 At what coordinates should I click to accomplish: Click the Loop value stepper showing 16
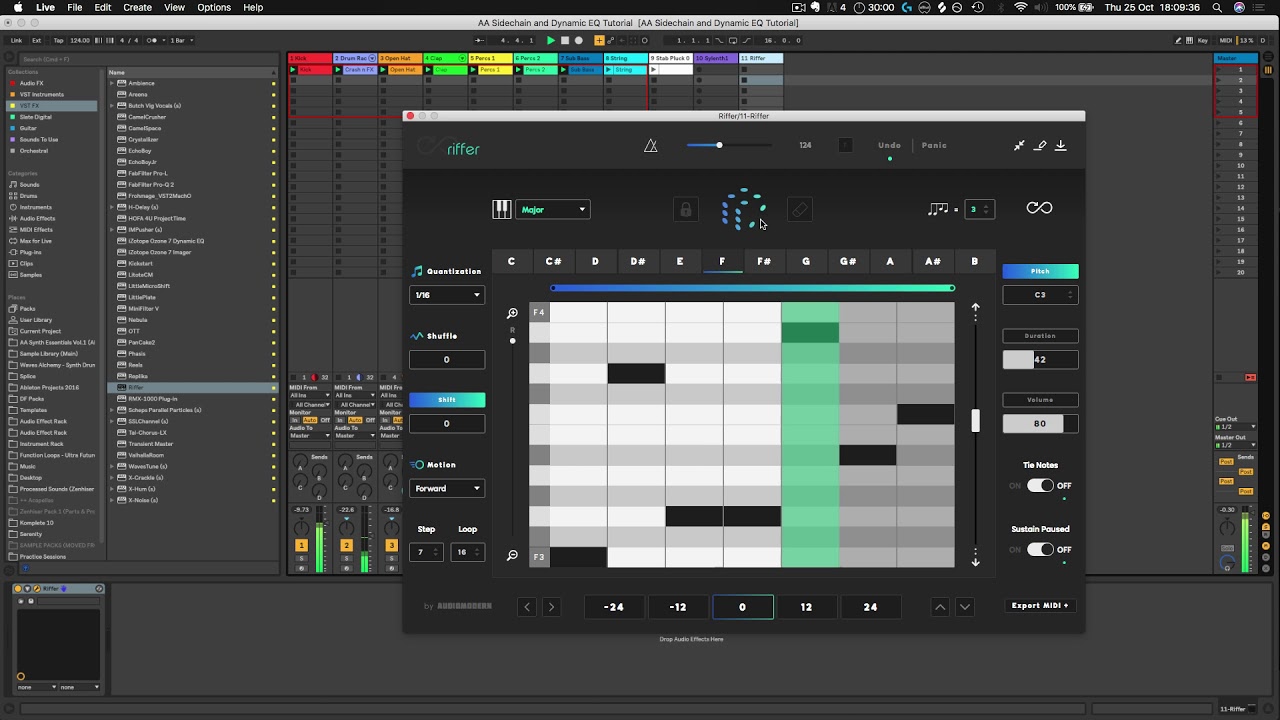pyautogui.click(x=467, y=552)
